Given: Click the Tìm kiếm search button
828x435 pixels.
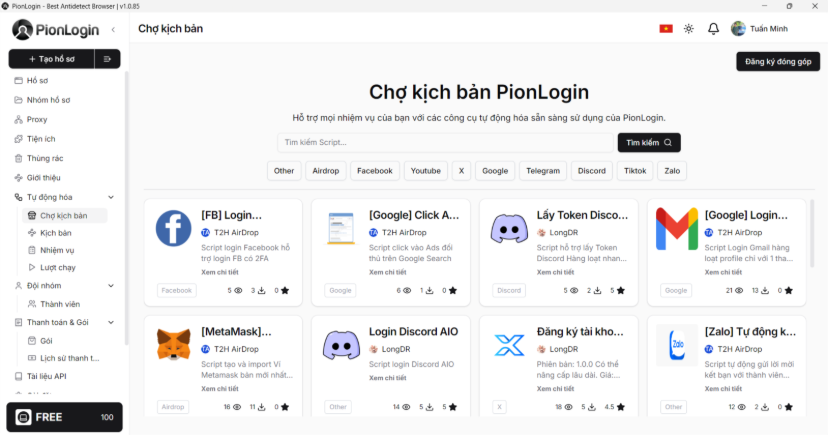Looking at the screenshot, I should pos(649,143).
